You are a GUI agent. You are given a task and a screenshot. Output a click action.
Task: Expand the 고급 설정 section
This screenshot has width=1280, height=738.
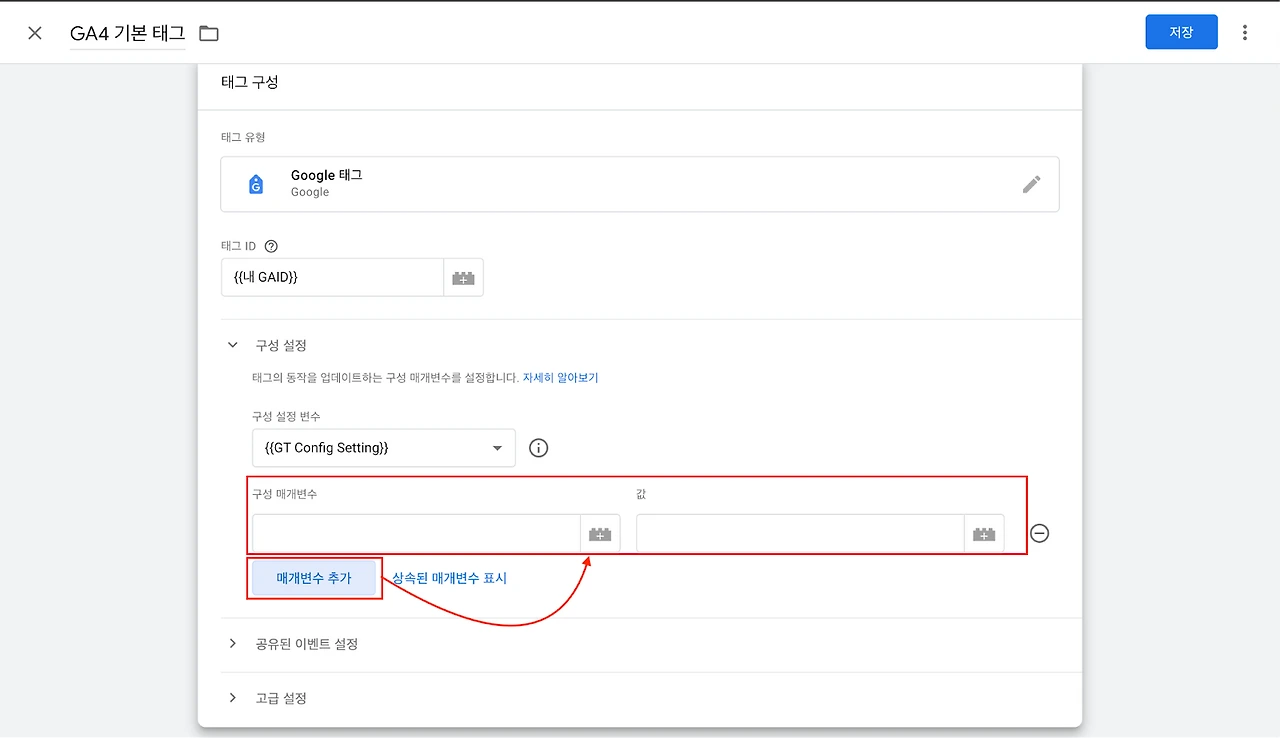coord(233,698)
